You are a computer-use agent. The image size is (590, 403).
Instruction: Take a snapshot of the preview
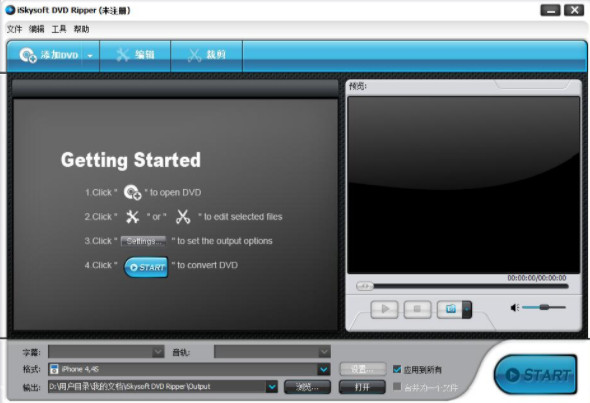point(450,309)
